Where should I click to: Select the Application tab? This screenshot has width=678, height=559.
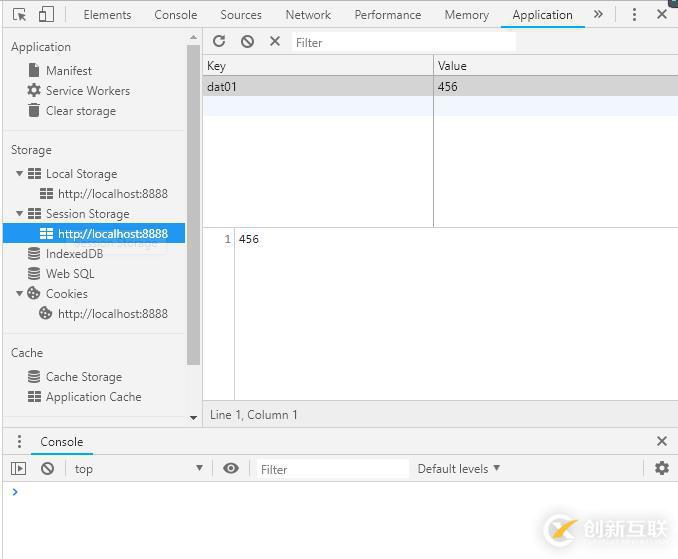click(x=542, y=15)
